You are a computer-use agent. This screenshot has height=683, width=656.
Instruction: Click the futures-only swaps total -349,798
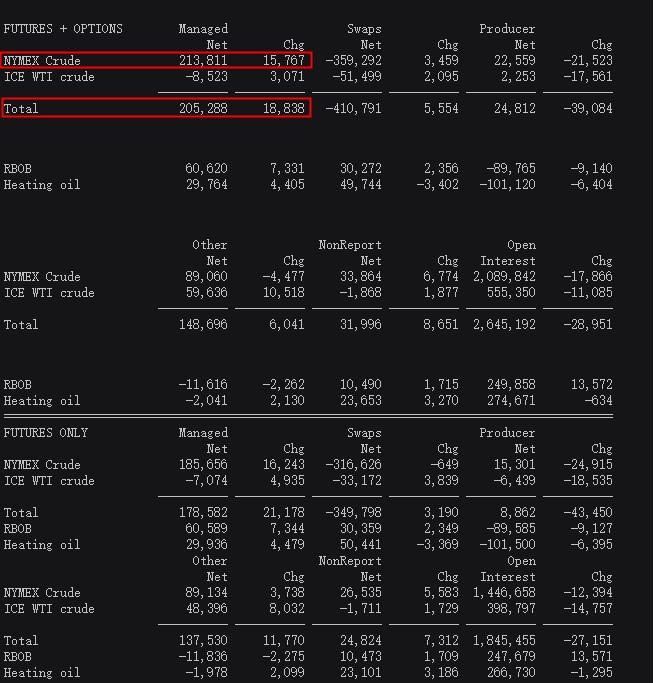click(x=353, y=513)
